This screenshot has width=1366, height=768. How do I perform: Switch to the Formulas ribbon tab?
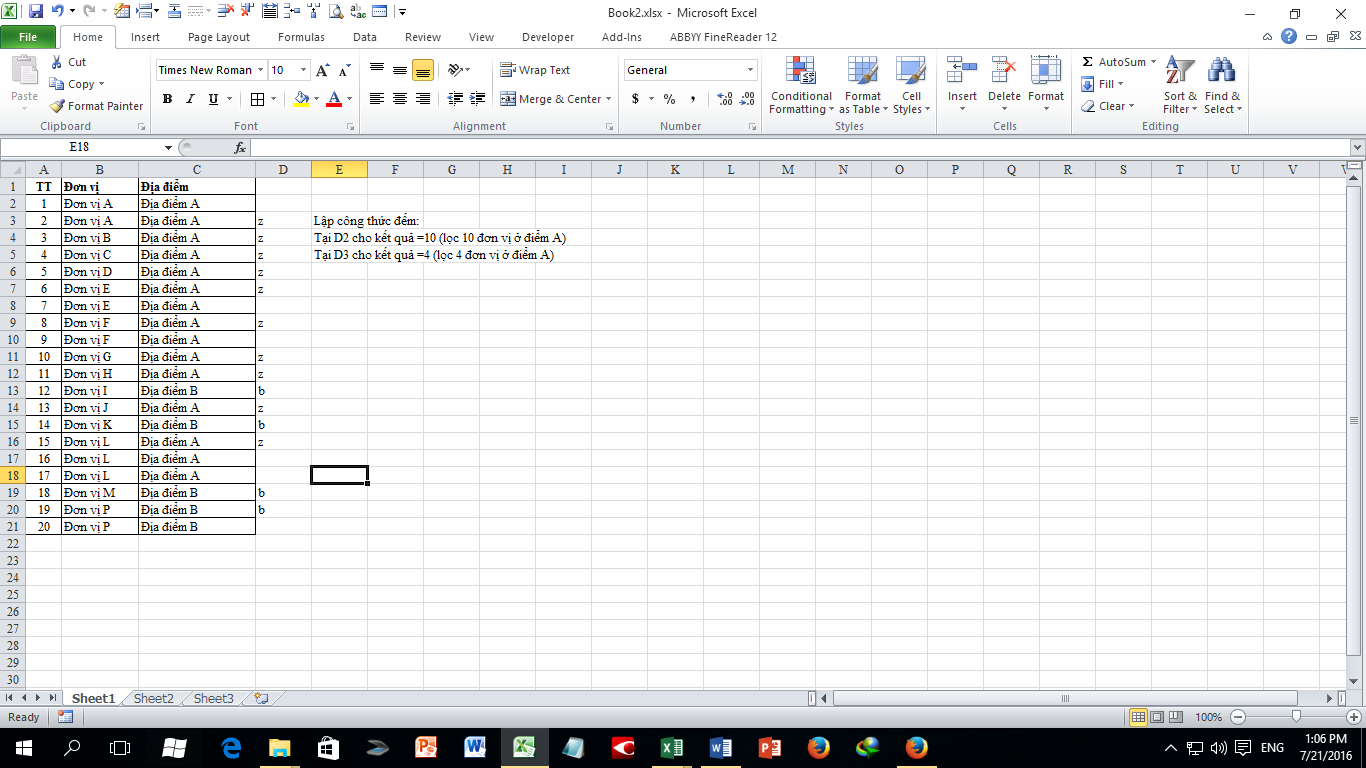click(x=301, y=37)
